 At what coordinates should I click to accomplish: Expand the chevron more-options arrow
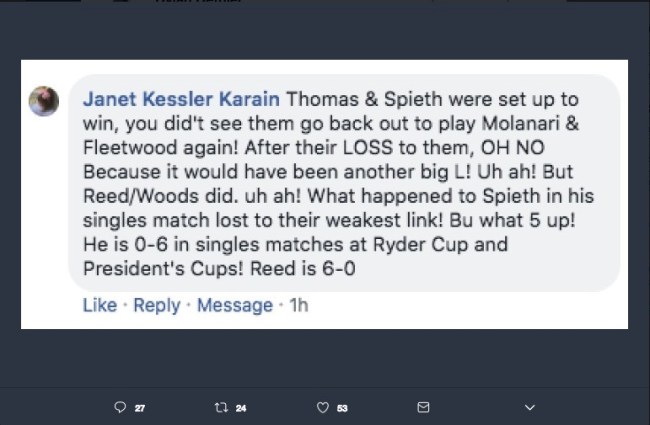[x=529, y=407]
